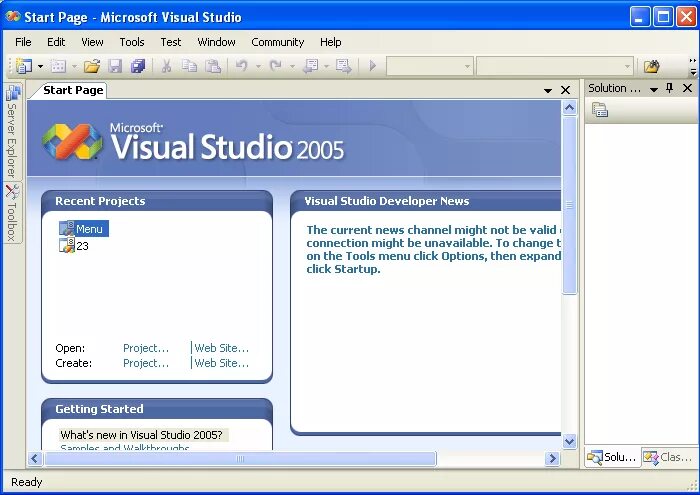Open the Redo history dropdown arrow
The width and height of the screenshot is (700, 495).
coord(292,67)
